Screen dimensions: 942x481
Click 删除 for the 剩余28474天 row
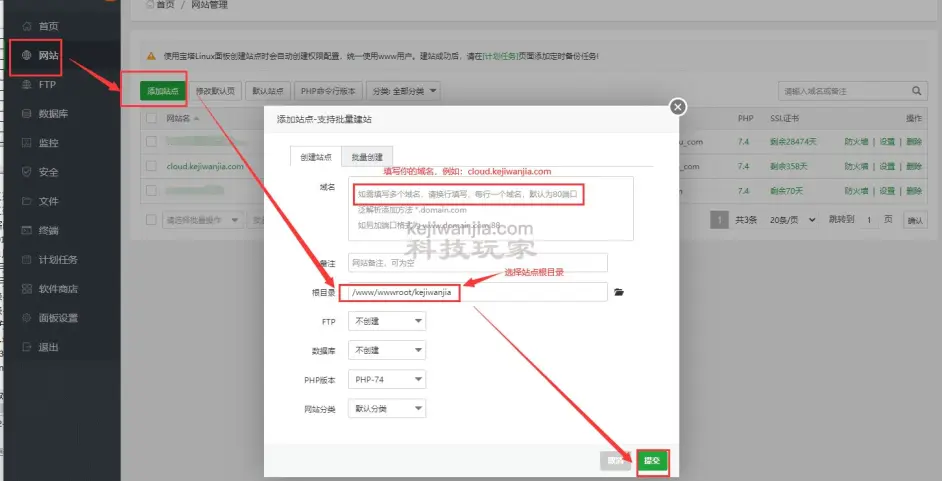click(914, 142)
